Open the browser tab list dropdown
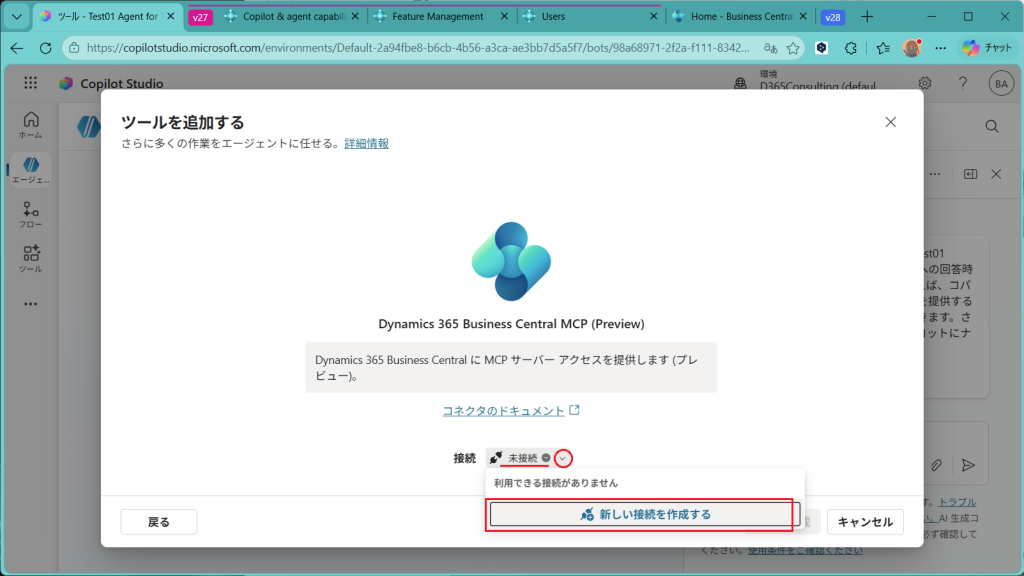1024x576 pixels. click(x=16, y=16)
